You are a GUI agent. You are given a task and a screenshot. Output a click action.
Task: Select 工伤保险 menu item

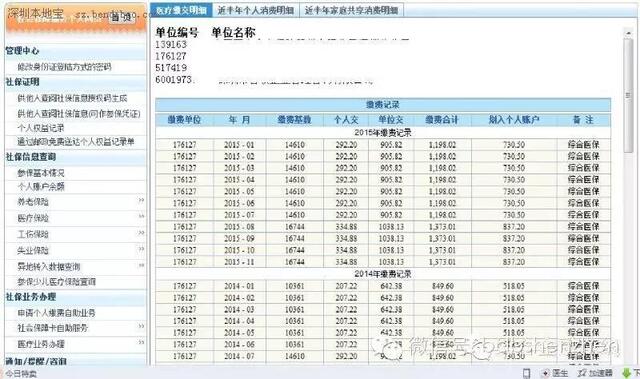(x=33, y=234)
